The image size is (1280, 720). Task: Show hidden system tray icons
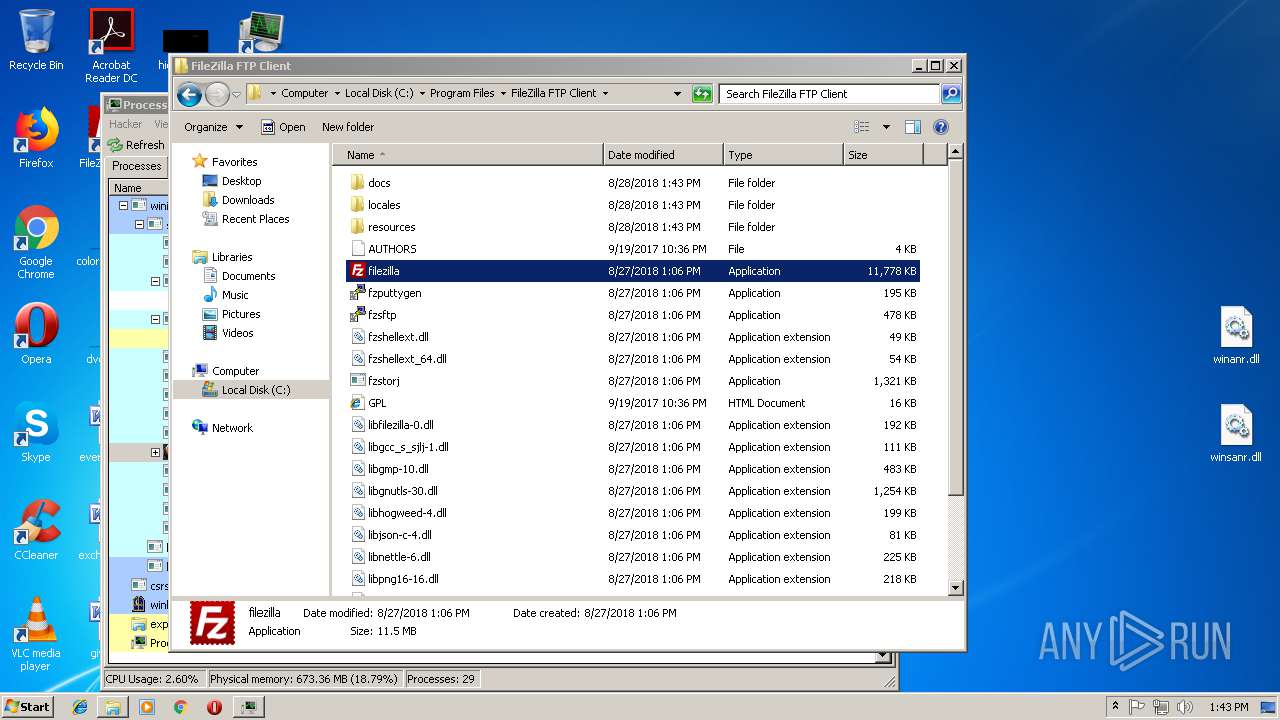click(1115, 706)
